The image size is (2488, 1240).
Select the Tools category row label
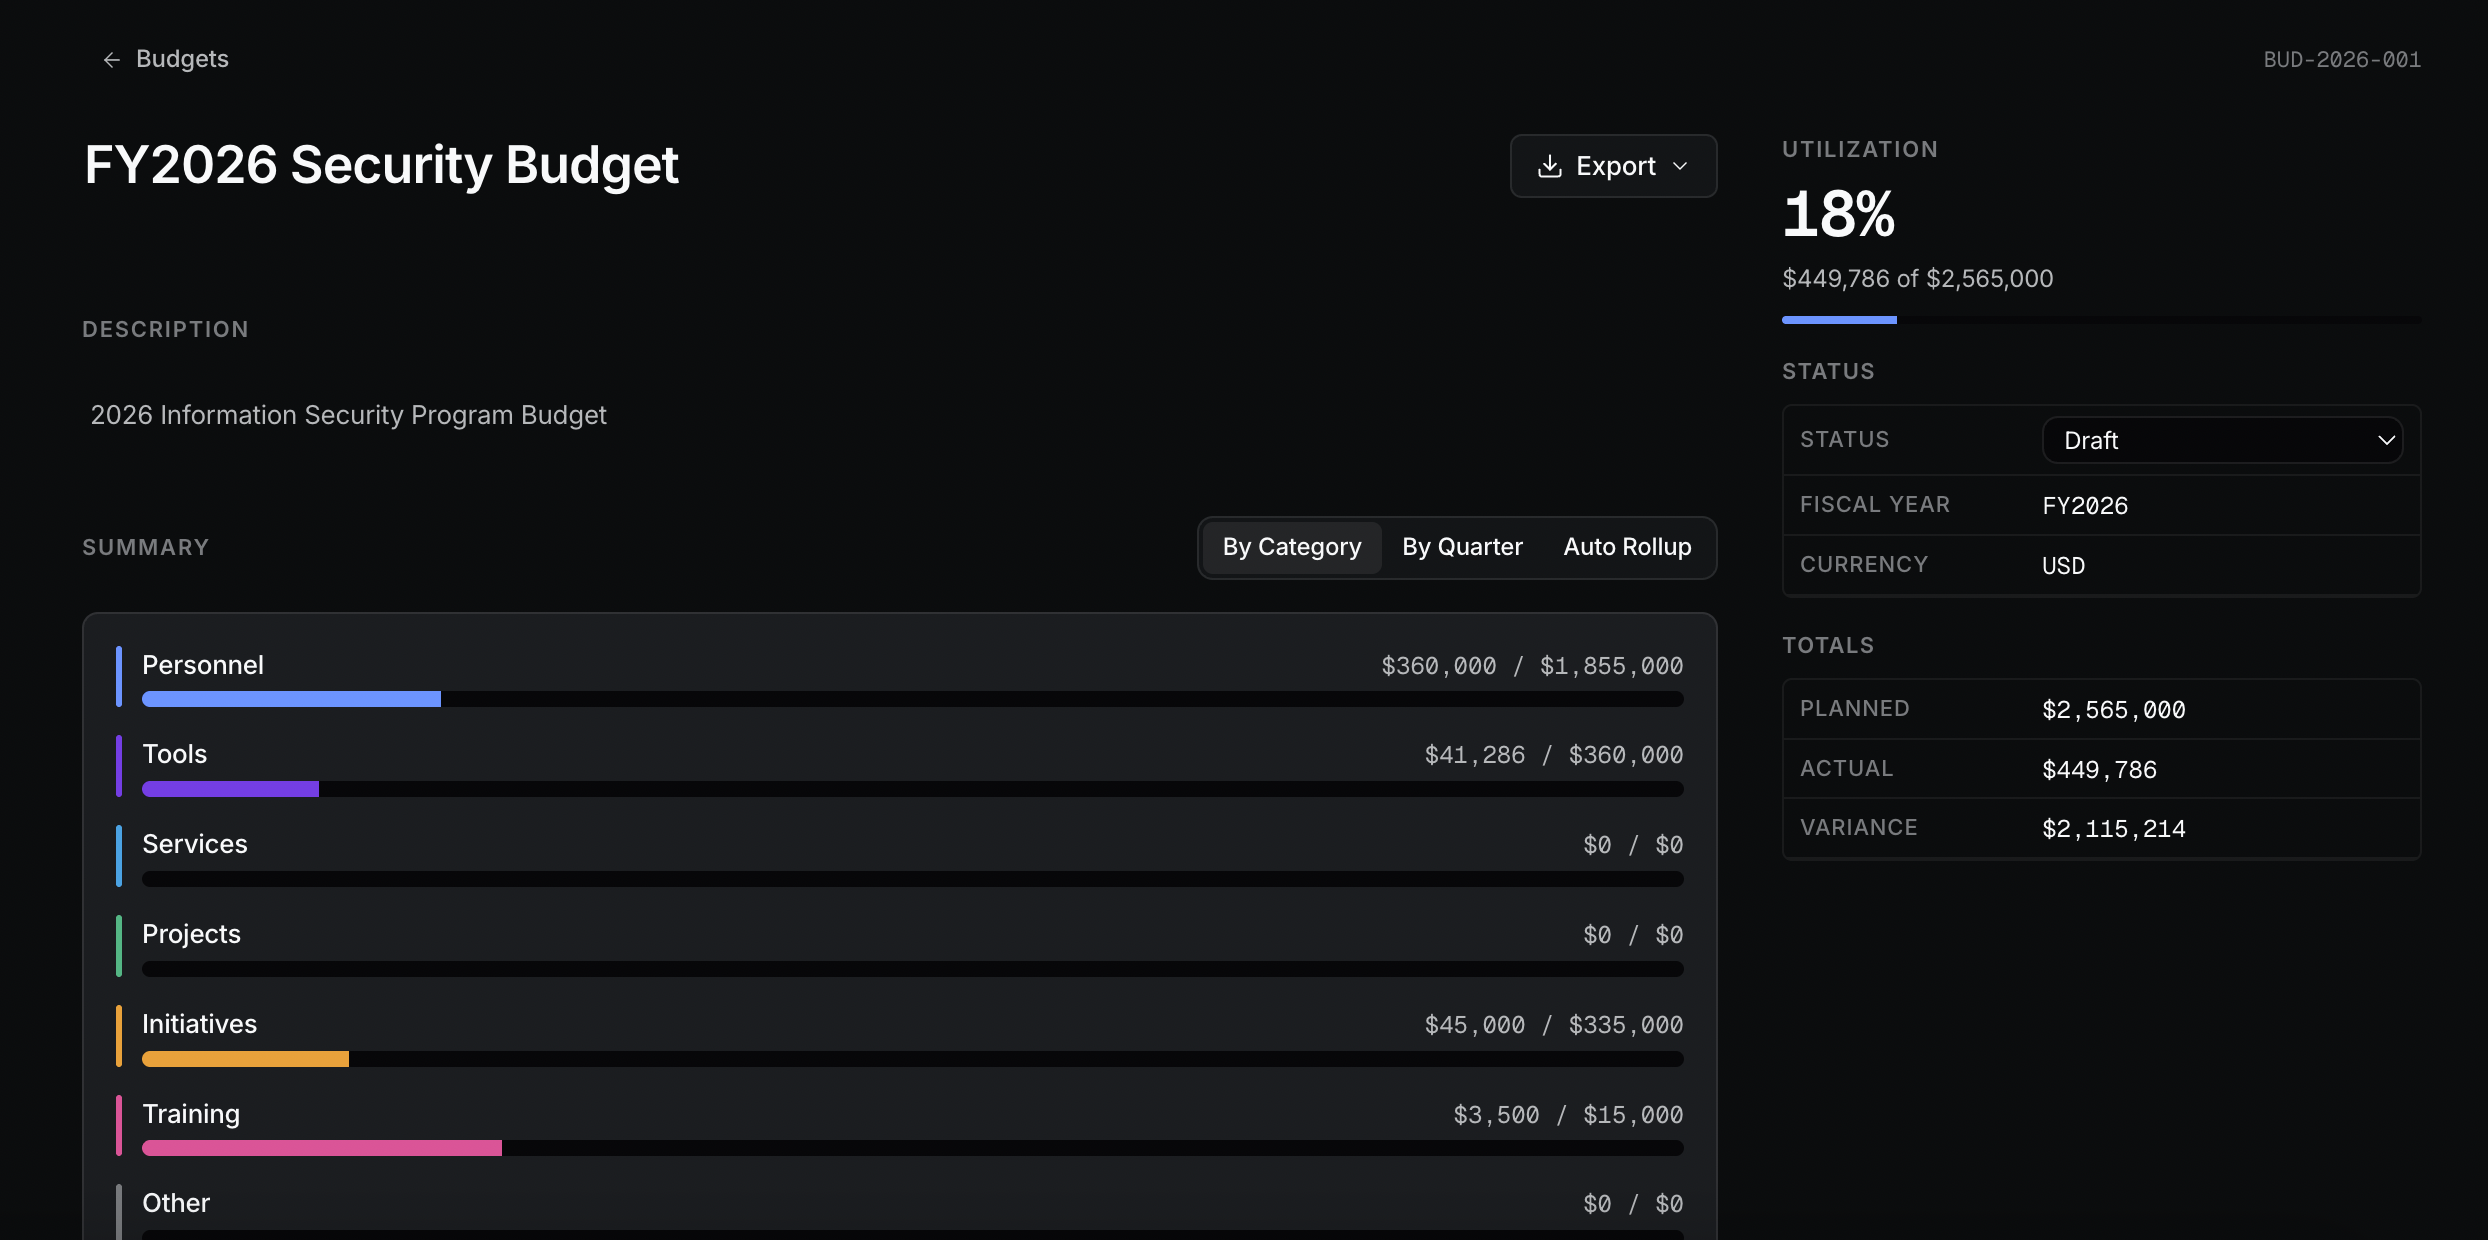174,754
